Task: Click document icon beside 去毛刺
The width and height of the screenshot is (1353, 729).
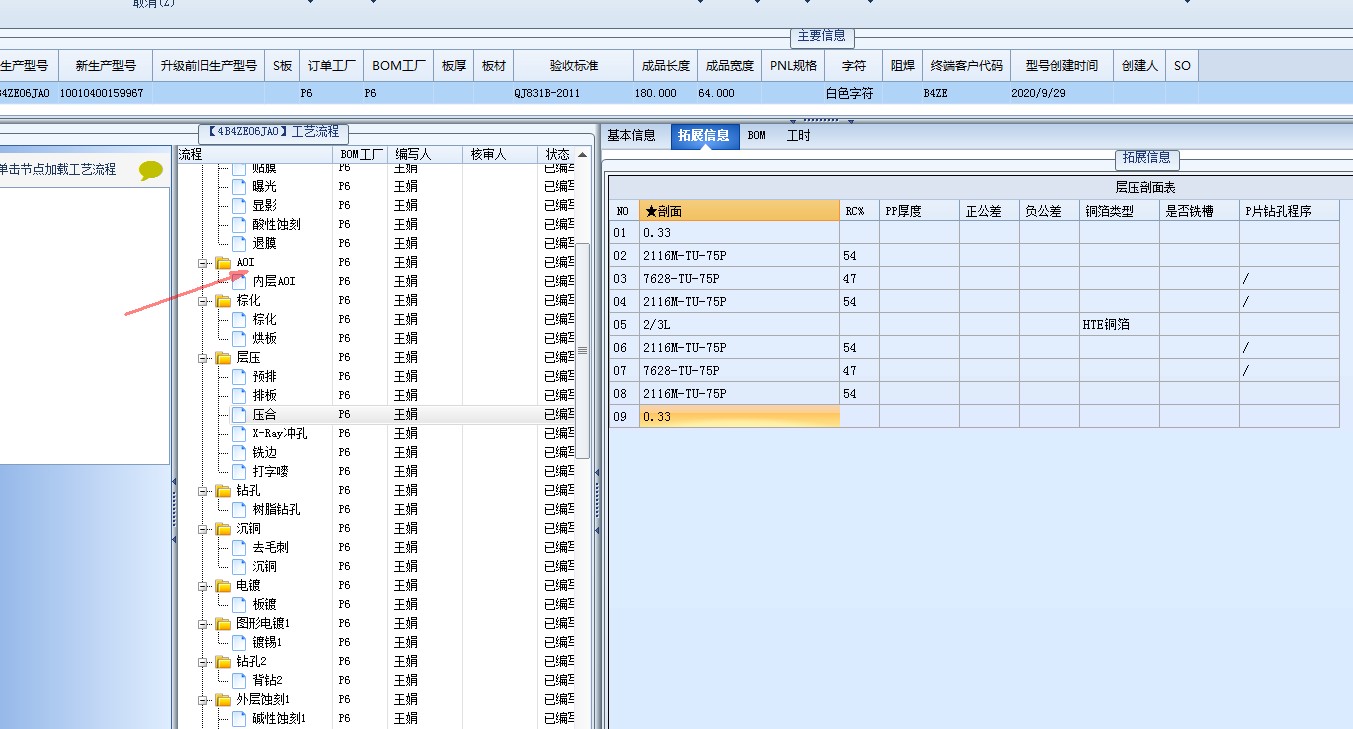Action: click(239, 547)
